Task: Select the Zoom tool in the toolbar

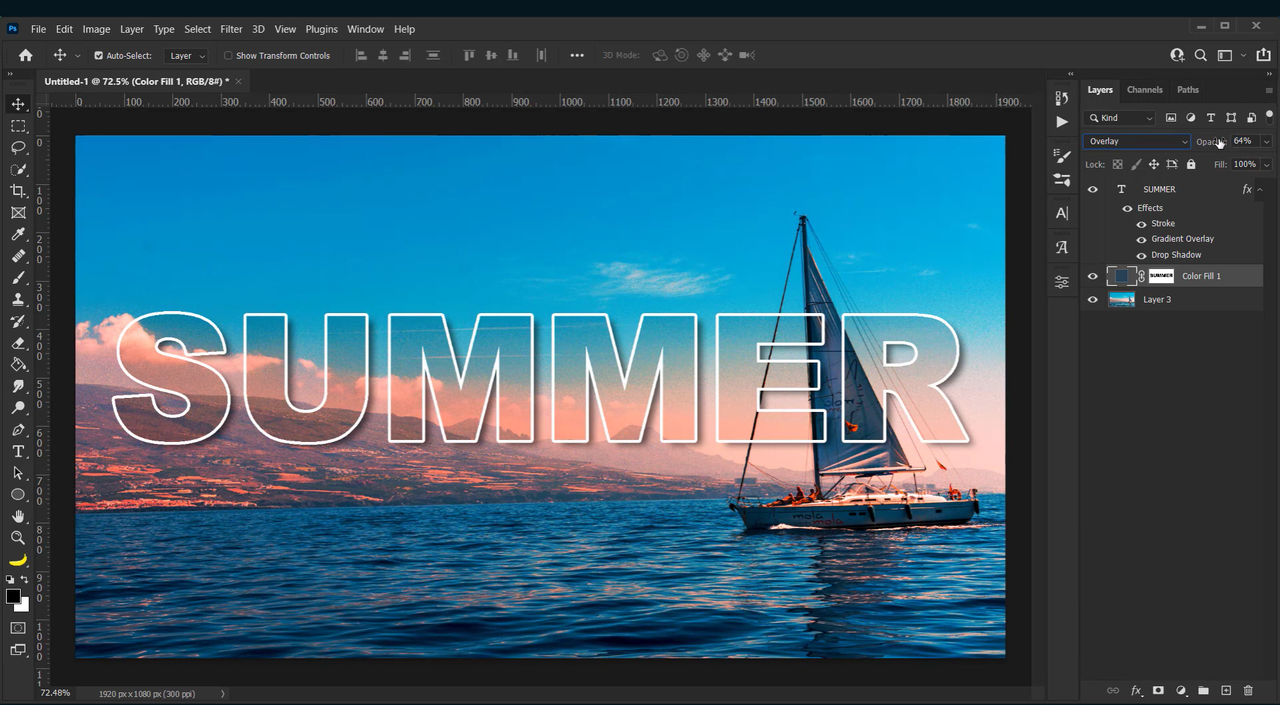Action: pyautogui.click(x=18, y=538)
